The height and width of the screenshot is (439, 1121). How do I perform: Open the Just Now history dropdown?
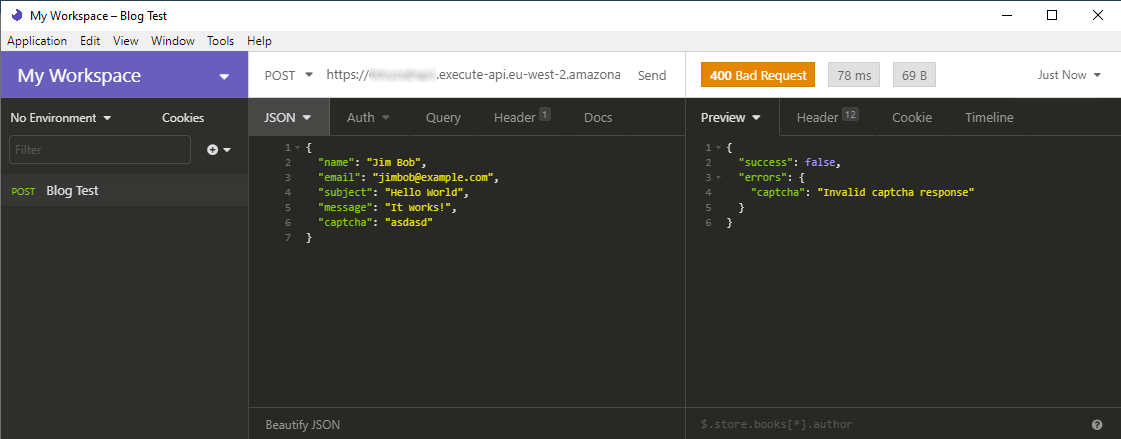(1069, 75)
